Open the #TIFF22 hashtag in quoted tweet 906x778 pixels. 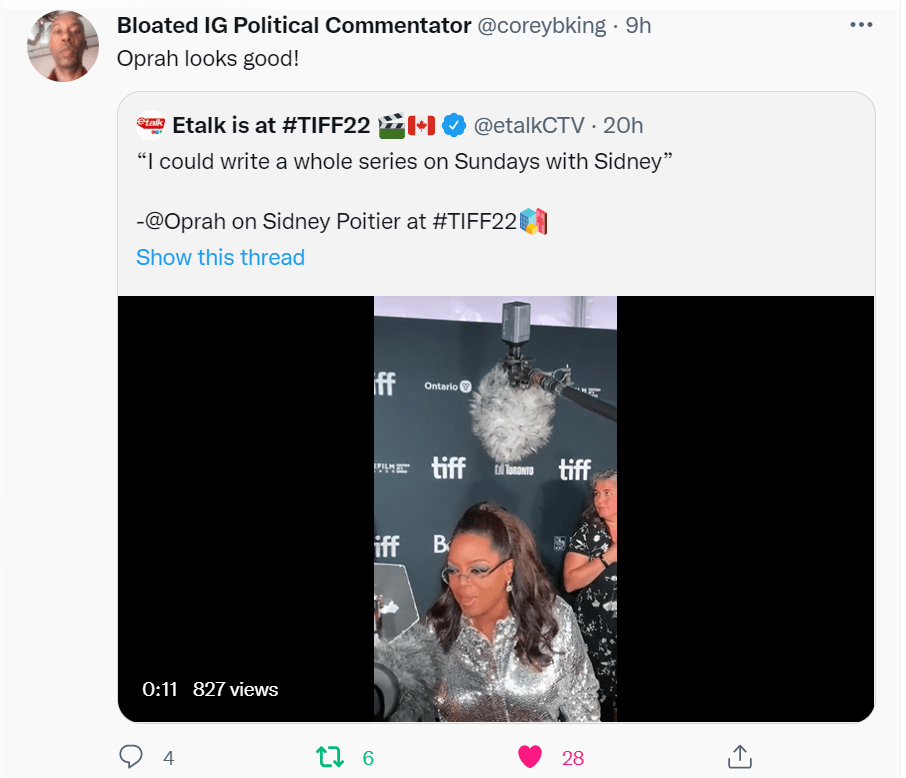[474, 222]
